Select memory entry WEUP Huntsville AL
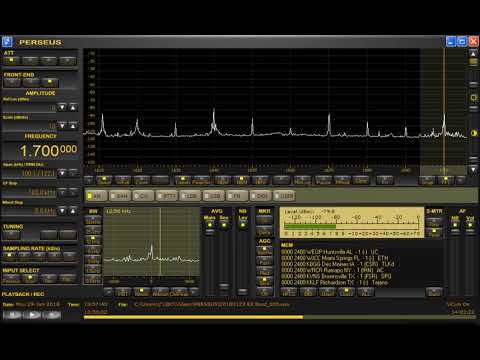The width and height of the screenshot is (480, 360). pyautogui.click(x=330, y=252)
